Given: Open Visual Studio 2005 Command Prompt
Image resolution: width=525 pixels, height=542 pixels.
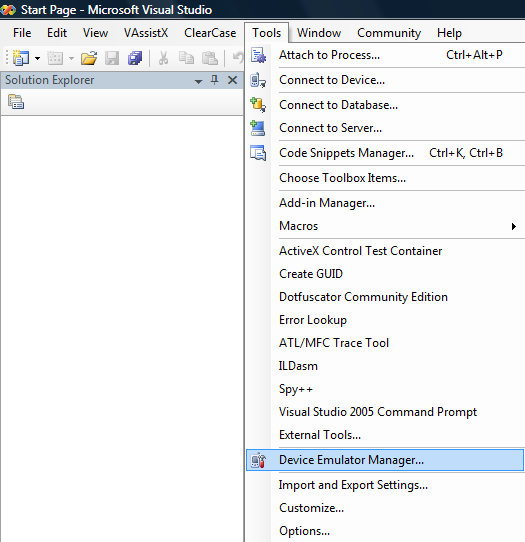Looking at the screenshot, I should (385, 412).
